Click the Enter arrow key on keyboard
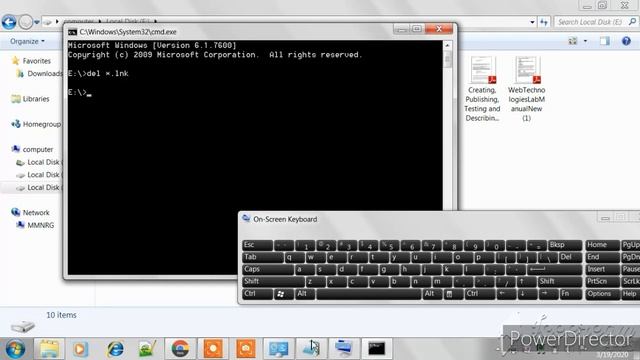 tap(554, 269)
